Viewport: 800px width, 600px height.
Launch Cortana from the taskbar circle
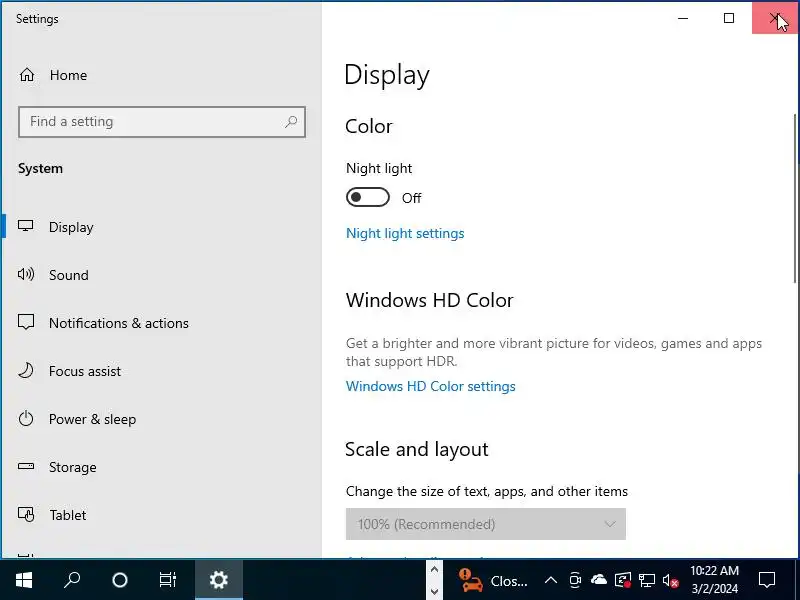[x=120, y=580]
